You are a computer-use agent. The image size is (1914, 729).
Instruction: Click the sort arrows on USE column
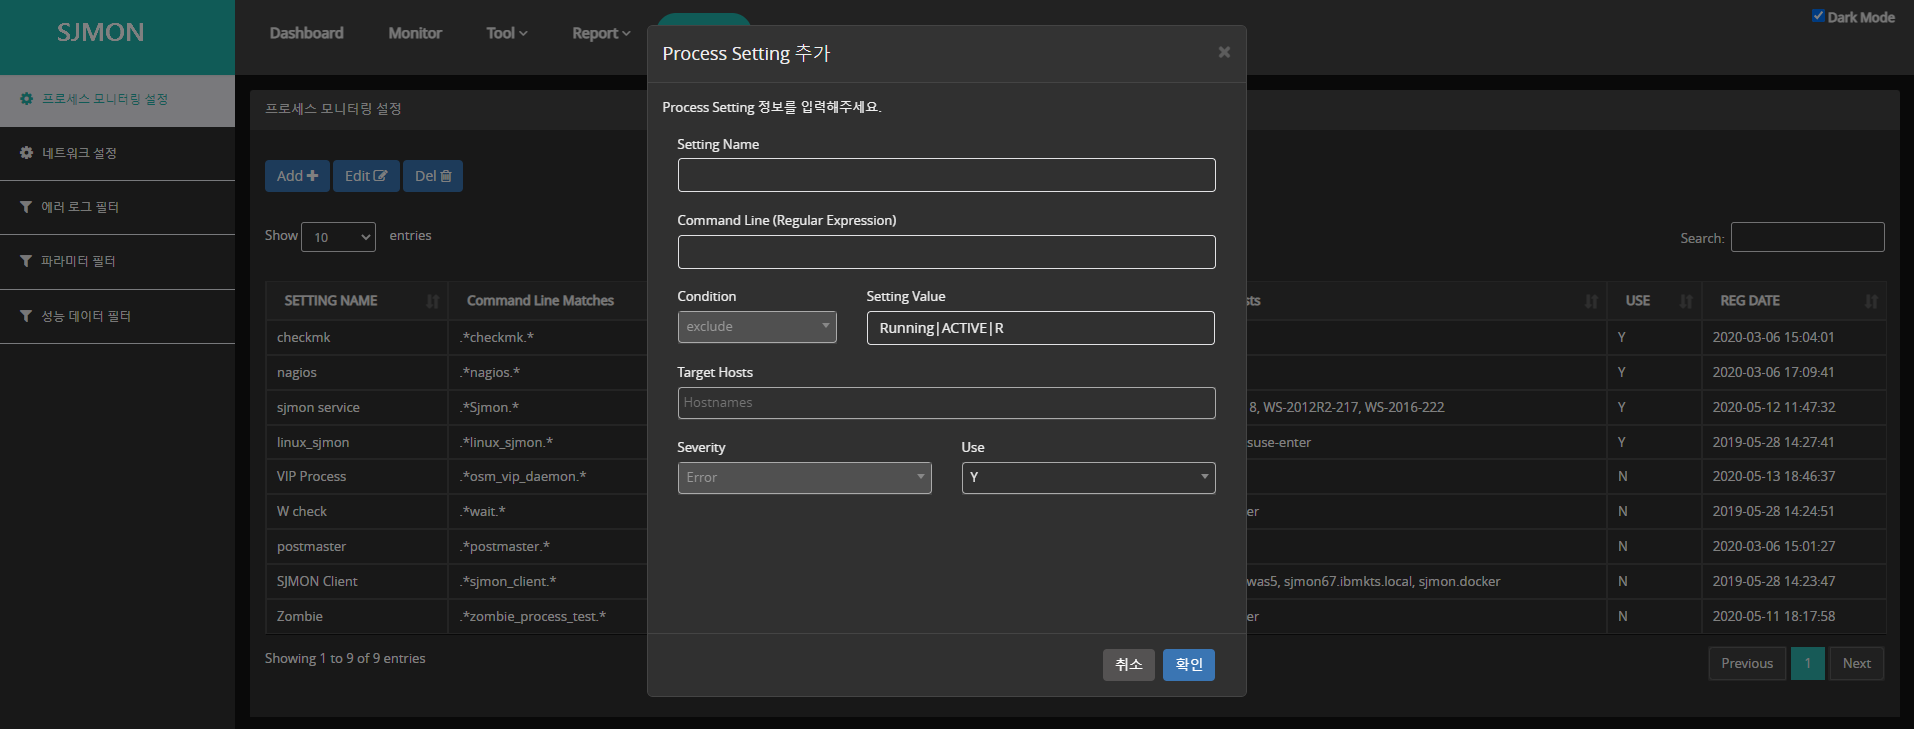pyautogui.click(x=1686, y=301)
